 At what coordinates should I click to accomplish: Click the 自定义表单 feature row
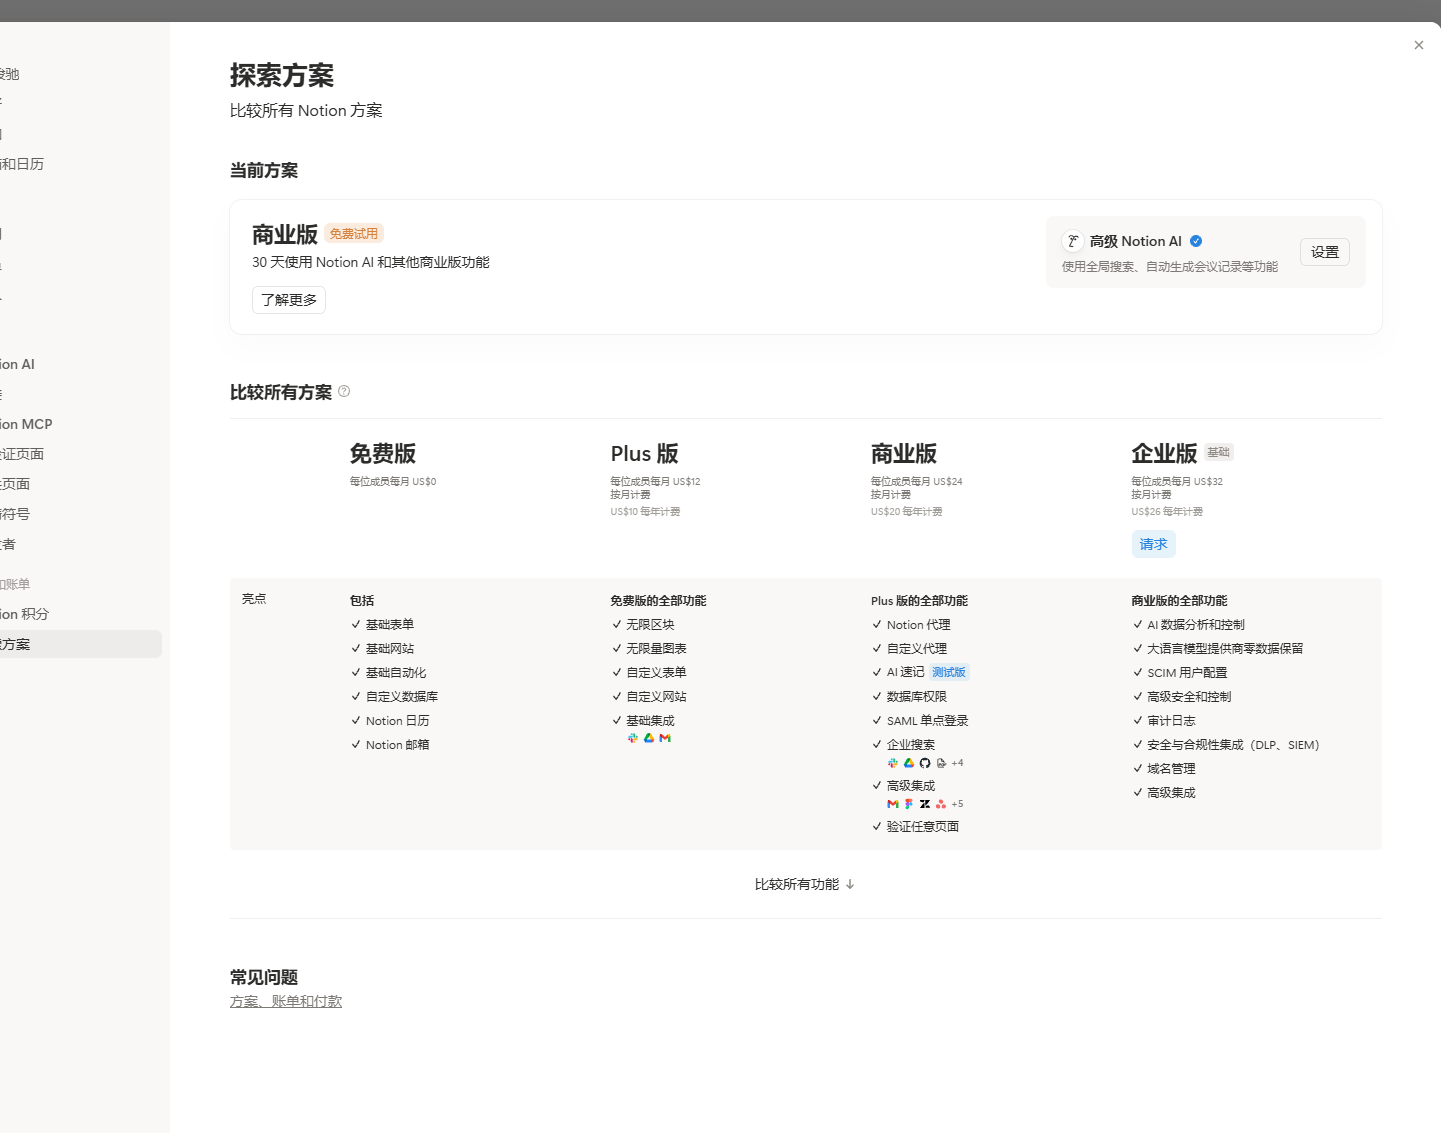[649, 672]
